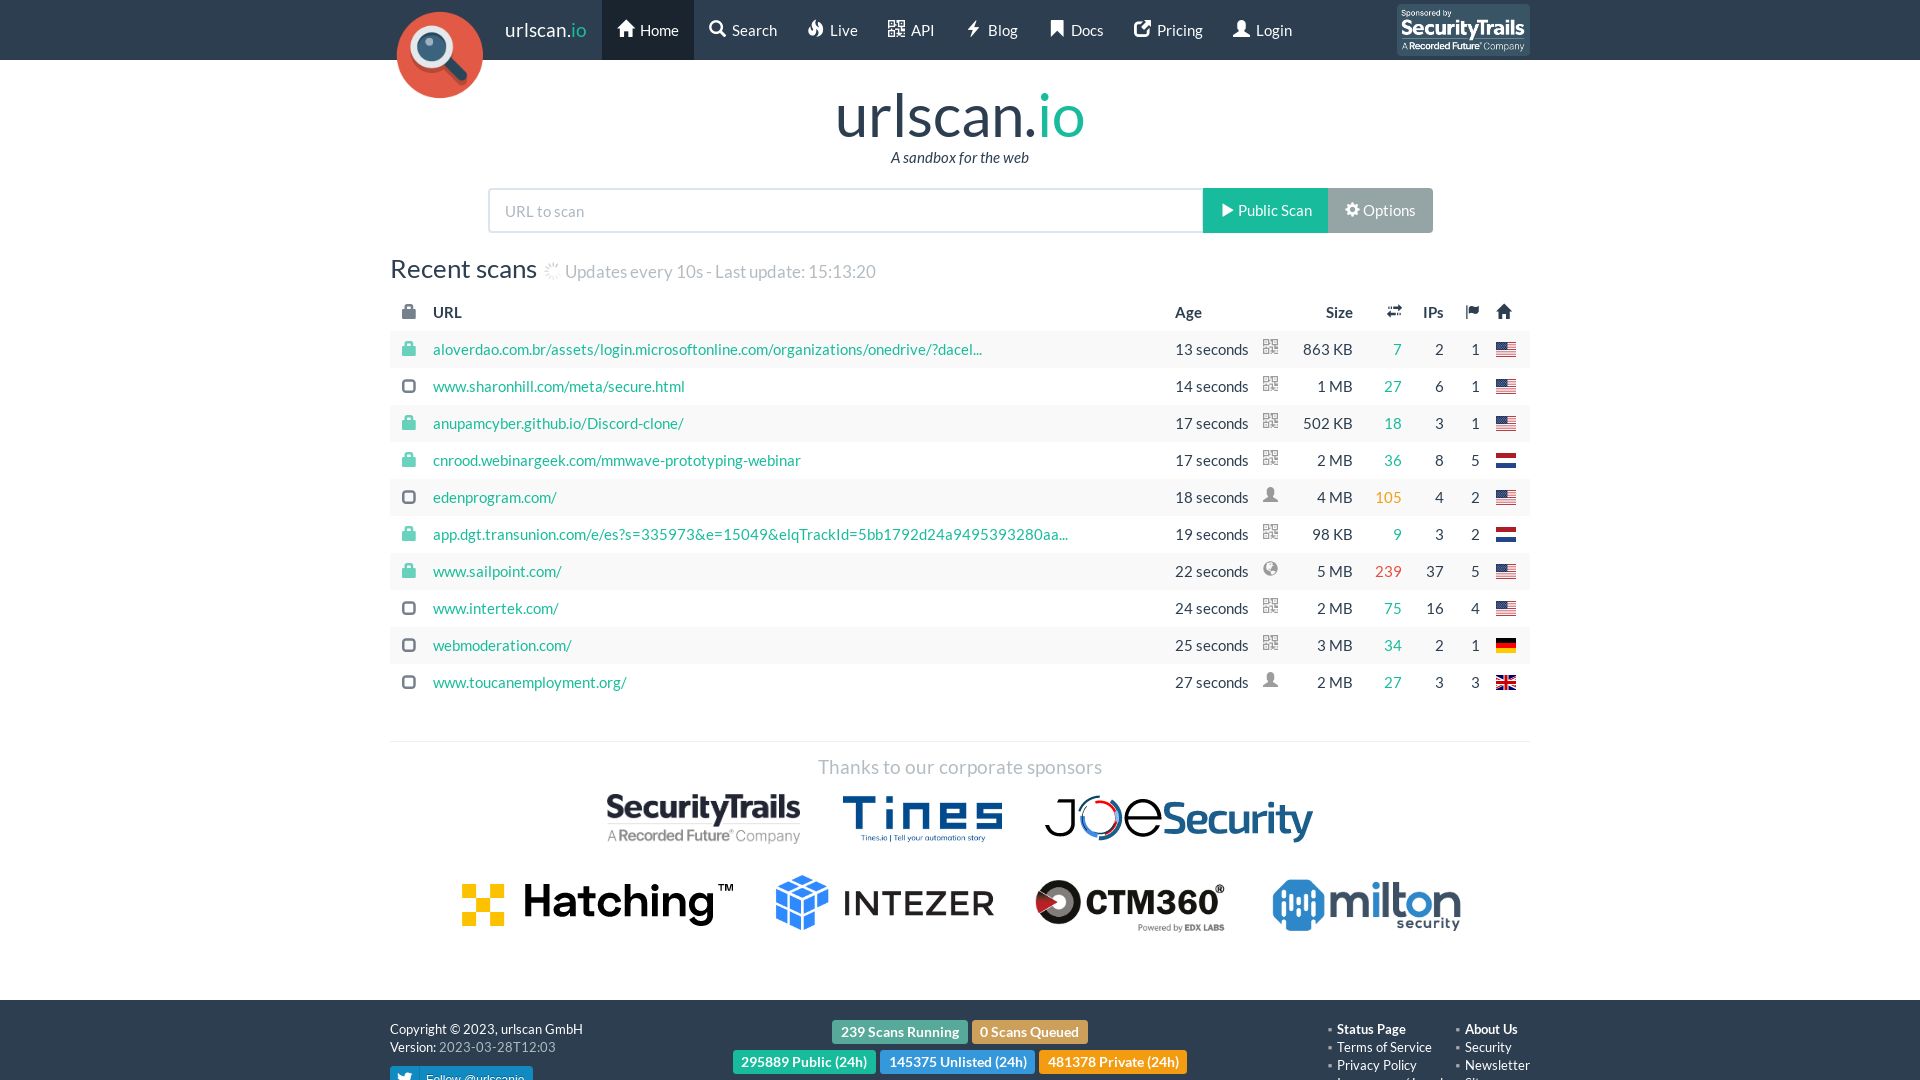This screenshot has width=1920, height=1080.
Task: Click green lock icon for www.sailpoint.com row
Action: tap(409, 571)
